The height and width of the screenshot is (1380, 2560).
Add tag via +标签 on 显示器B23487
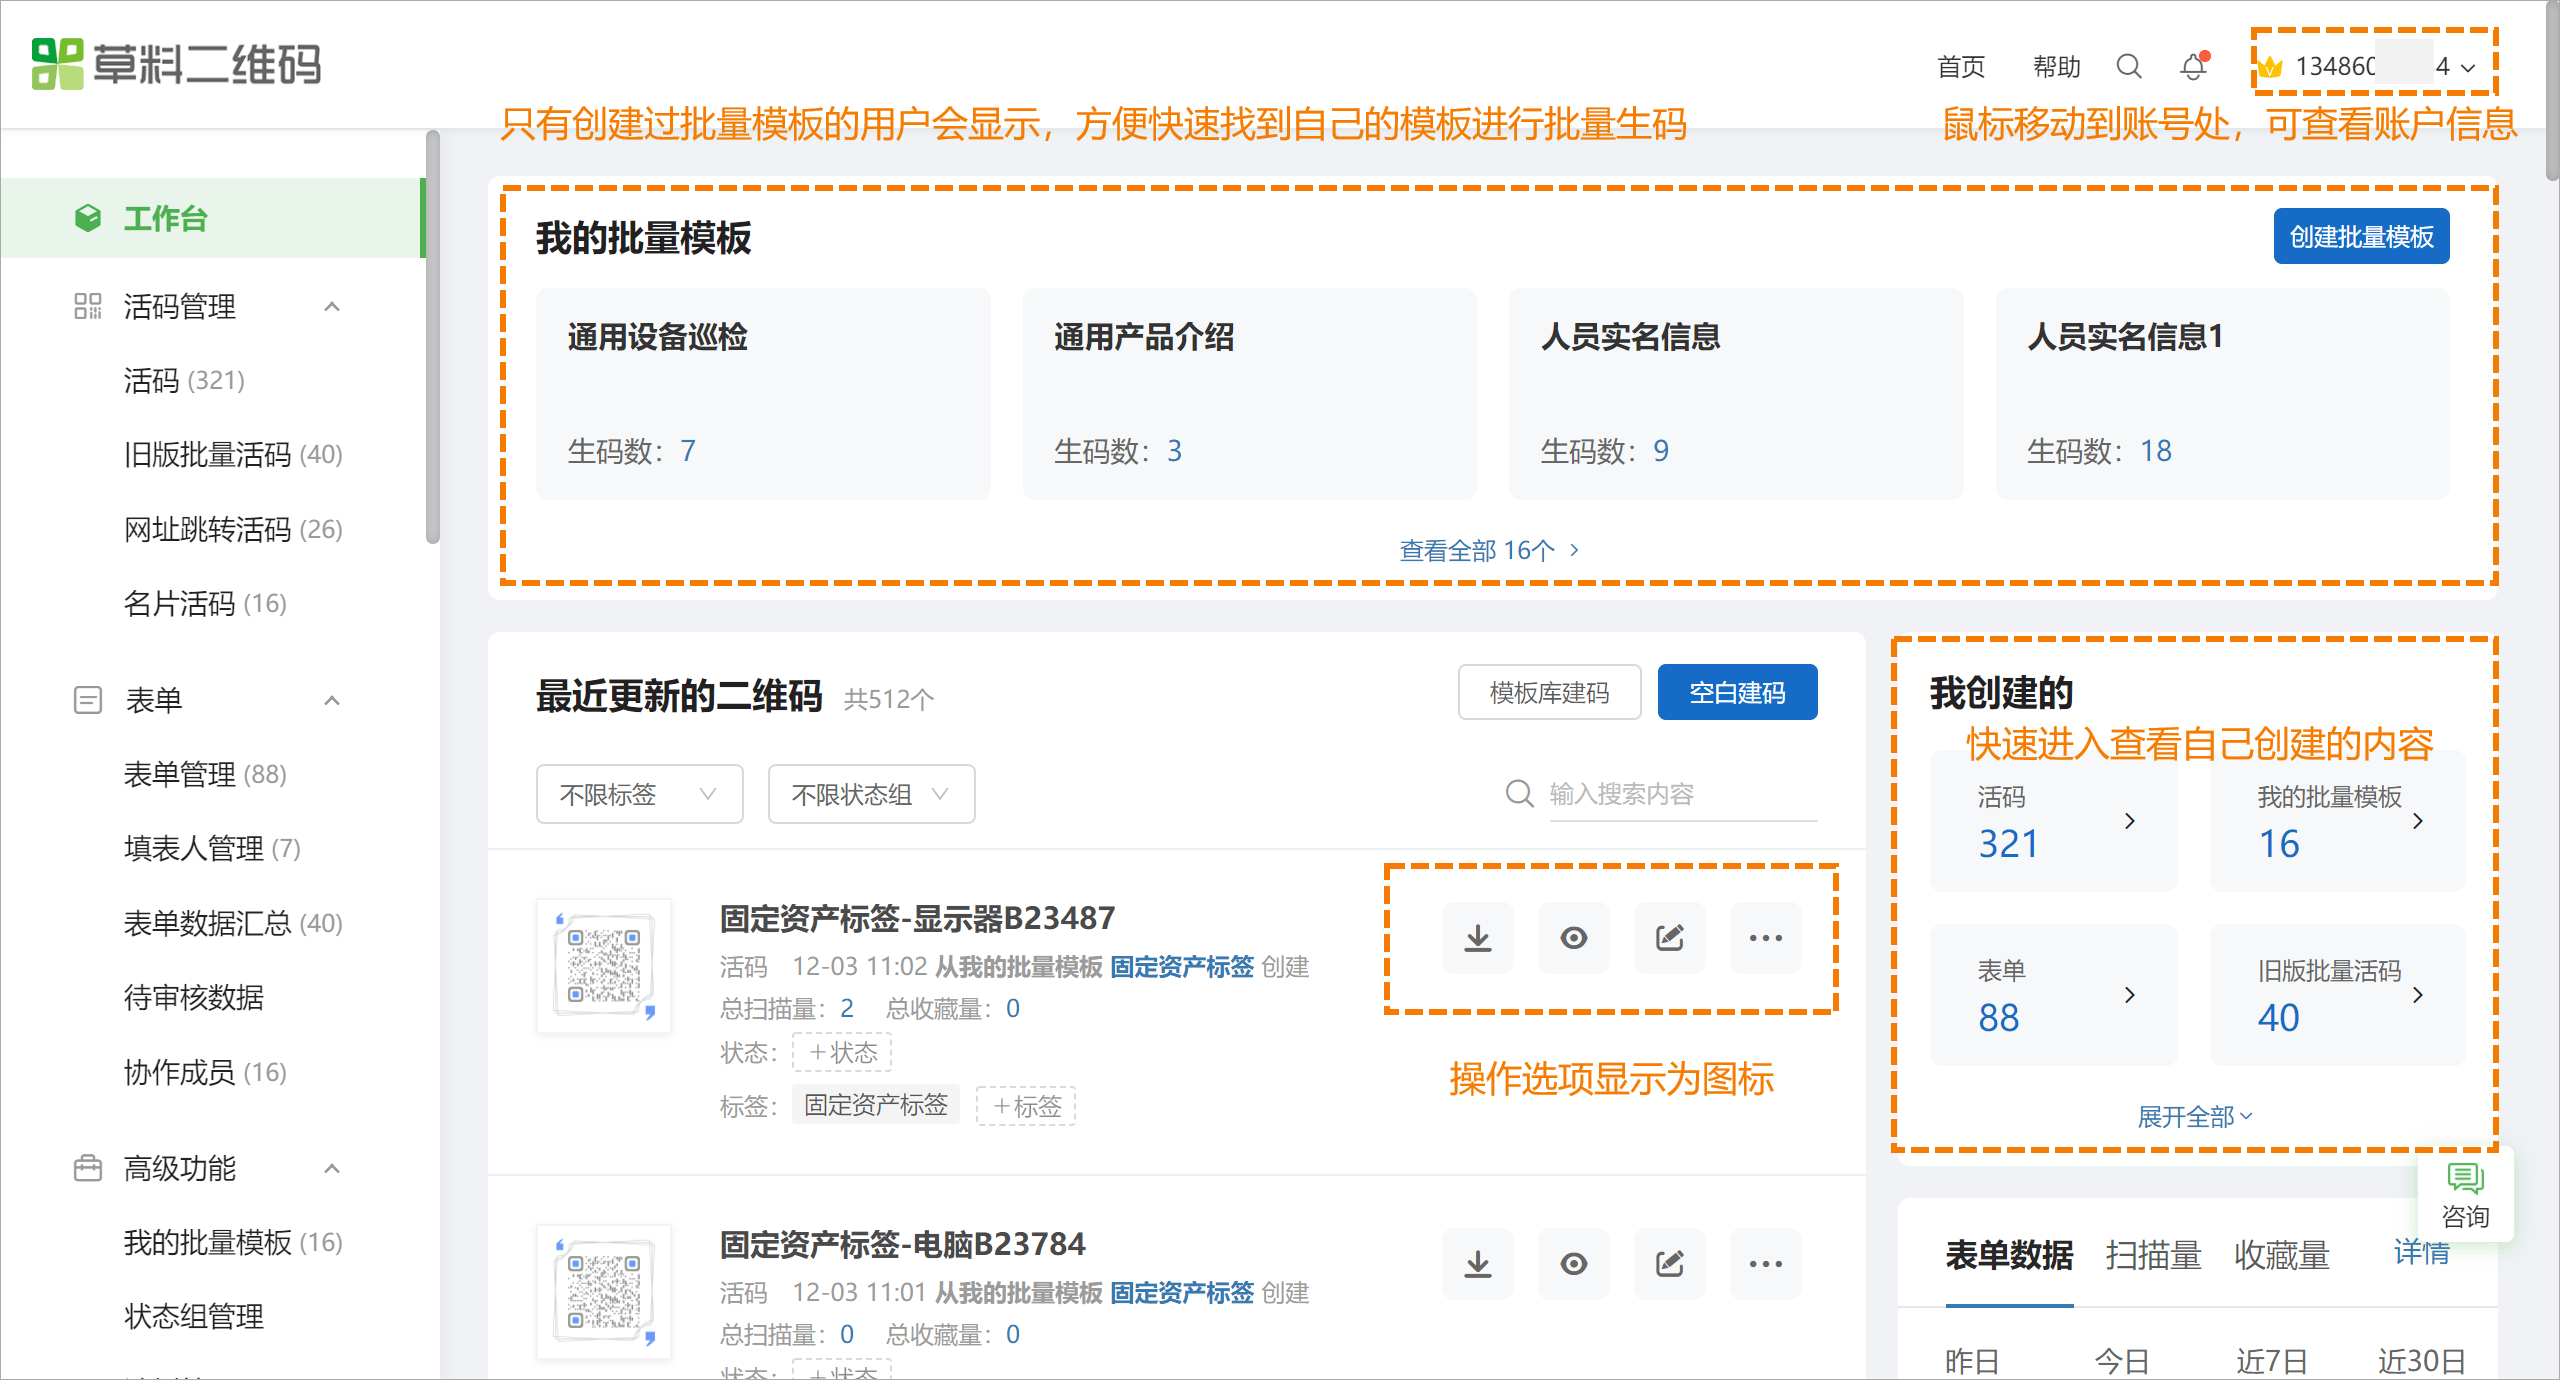(1026, 1106)
